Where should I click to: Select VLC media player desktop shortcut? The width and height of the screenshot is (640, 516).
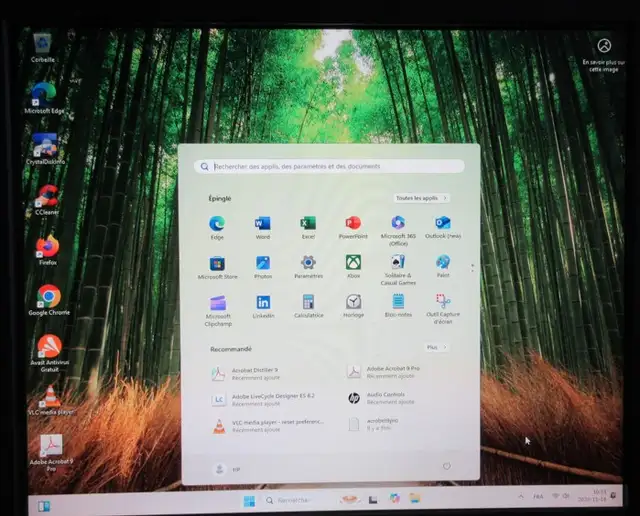click(51, 400)
